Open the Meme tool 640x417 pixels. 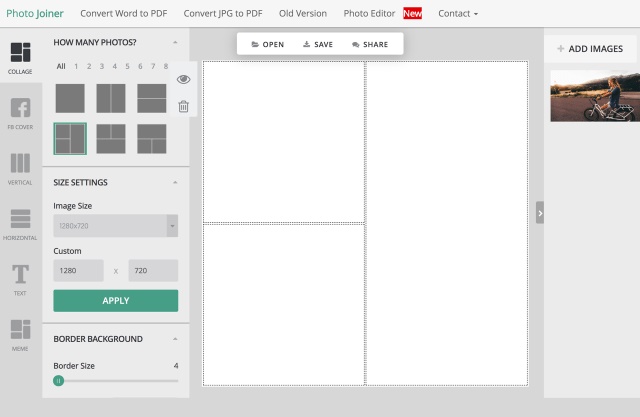click(20, 334)
